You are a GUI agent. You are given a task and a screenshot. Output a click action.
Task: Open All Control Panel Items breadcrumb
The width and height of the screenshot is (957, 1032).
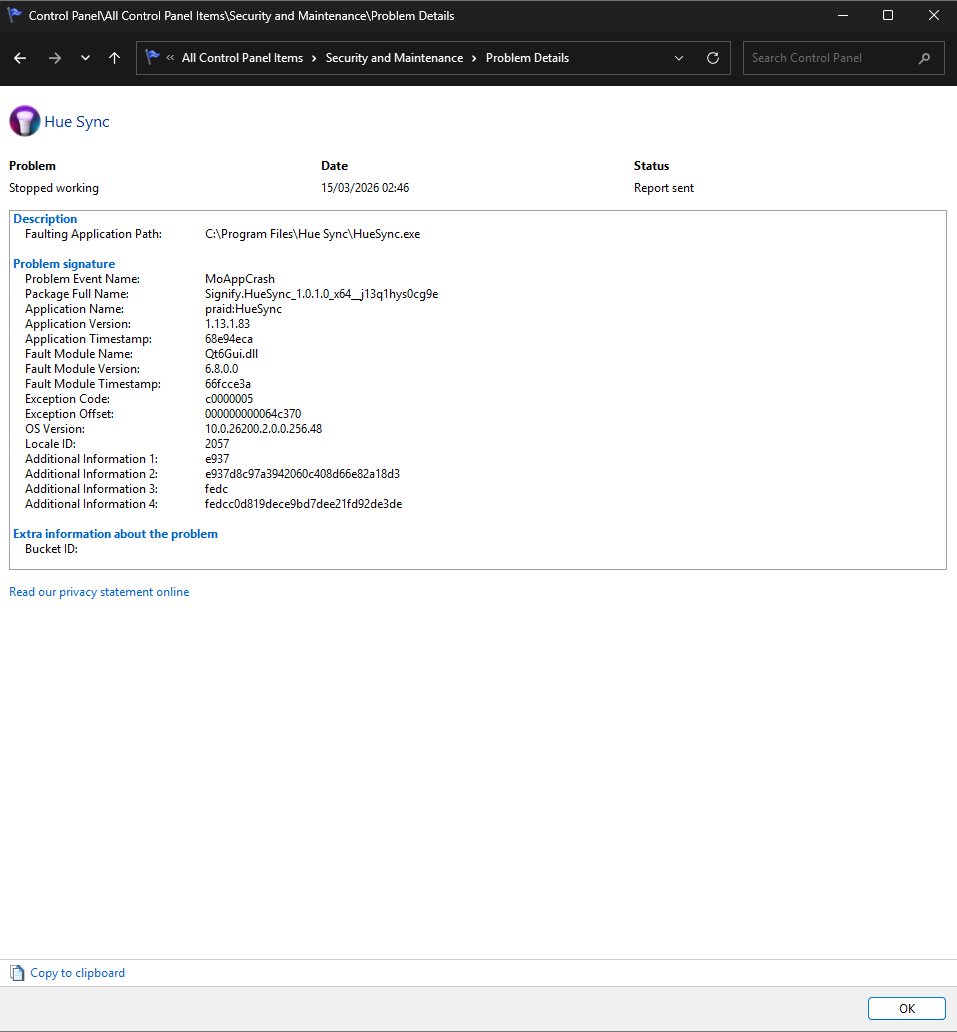[x=242, y=58]
